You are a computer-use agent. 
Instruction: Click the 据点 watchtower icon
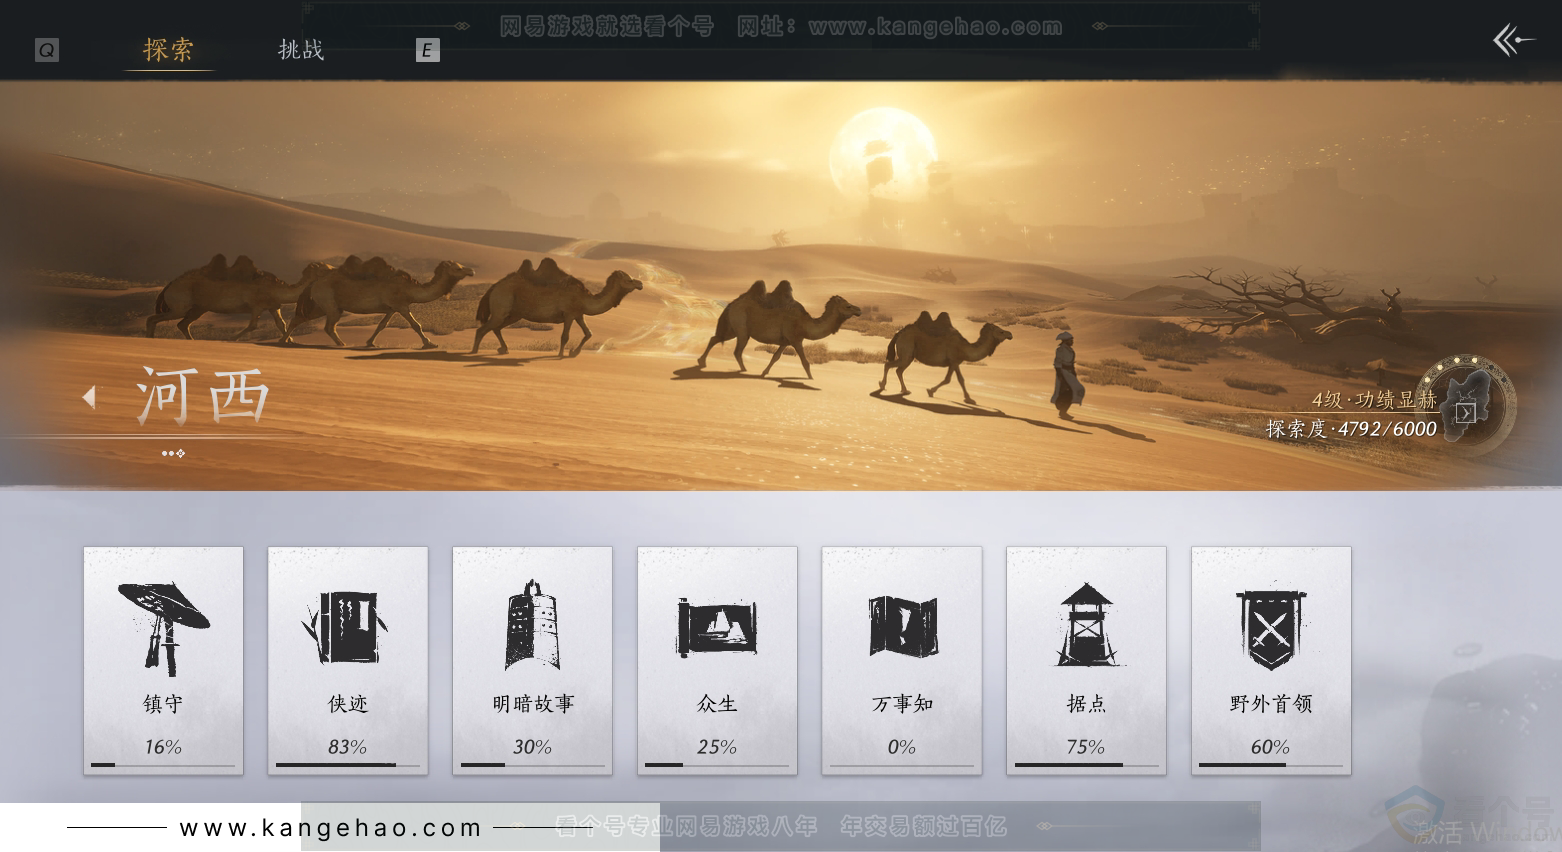click(x=1086, y=625)
